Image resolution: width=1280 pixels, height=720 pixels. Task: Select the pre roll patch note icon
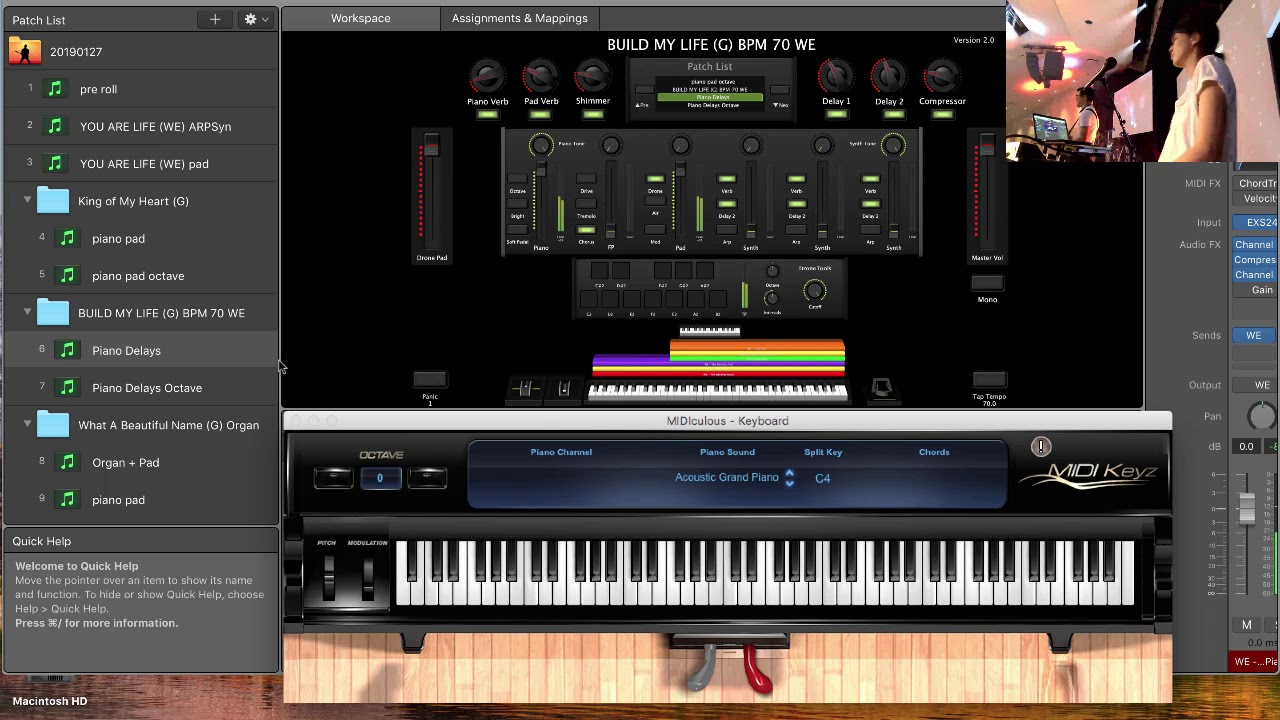(x=55, y=89)
